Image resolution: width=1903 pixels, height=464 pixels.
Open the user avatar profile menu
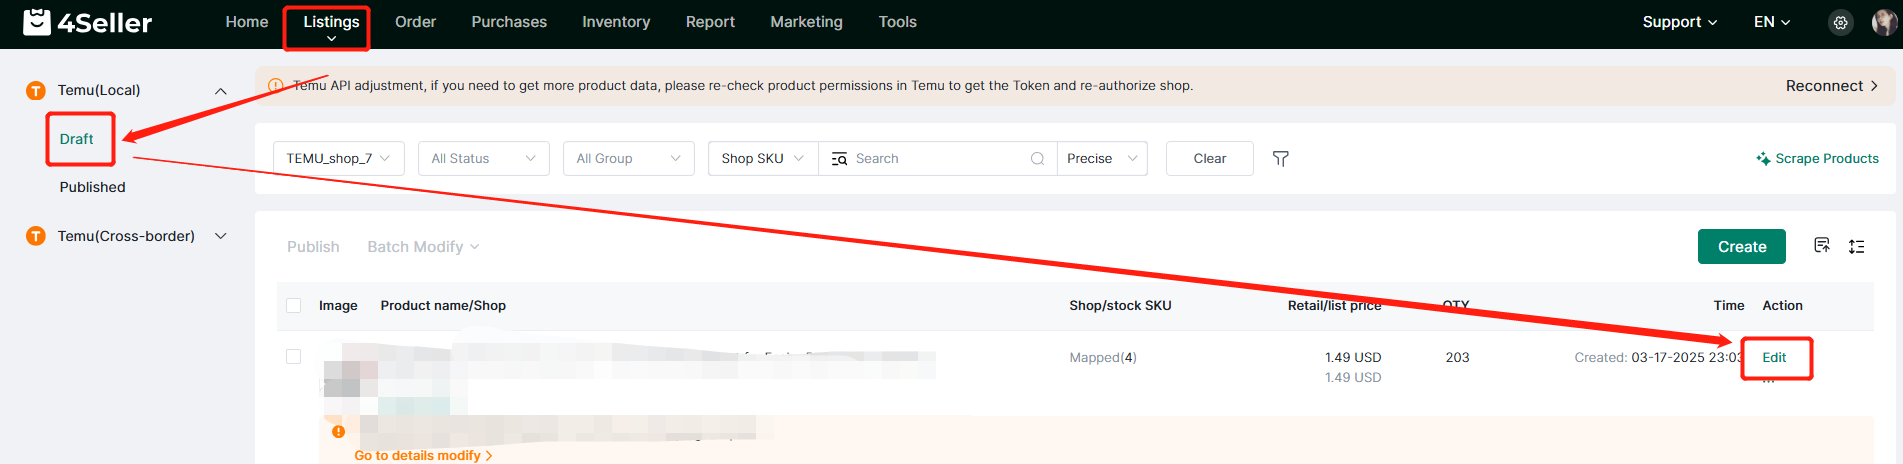click(1884, 22)
